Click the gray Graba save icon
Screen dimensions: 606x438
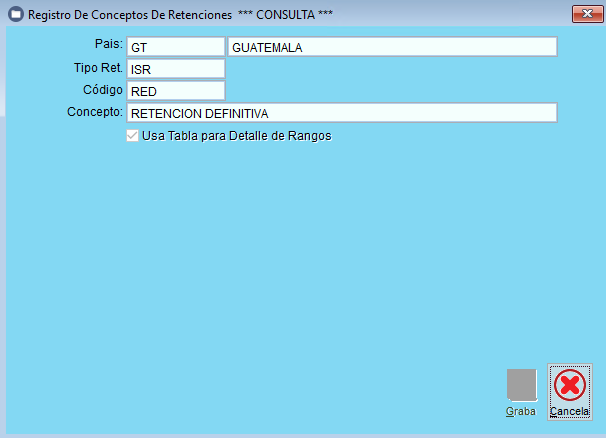coord(521,385)
